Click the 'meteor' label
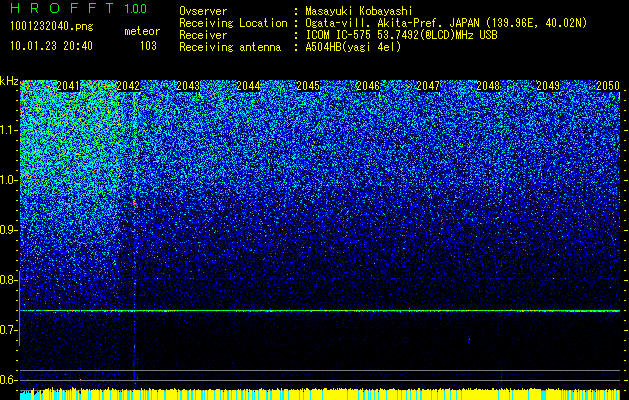The height and width of the screenshot is (400, 629). (142, 31)
